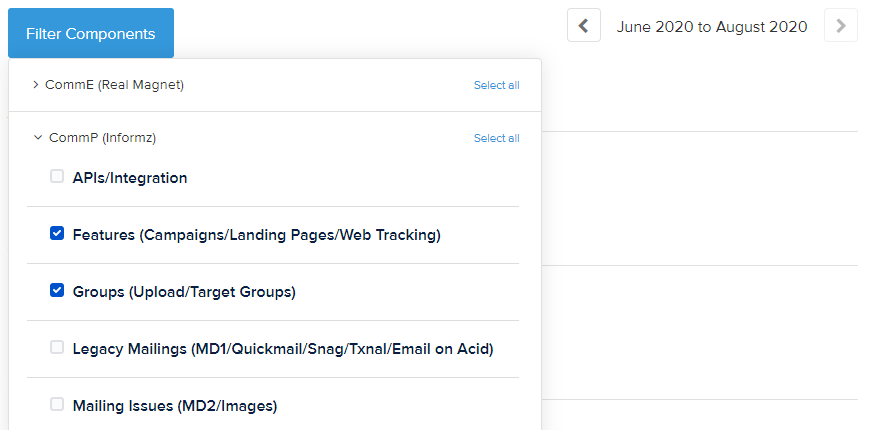Image resolution: width=874 pixels, height=430 pixels.
Task: Select all for CommE (Real Magnet)
Action: pos(497,85)
